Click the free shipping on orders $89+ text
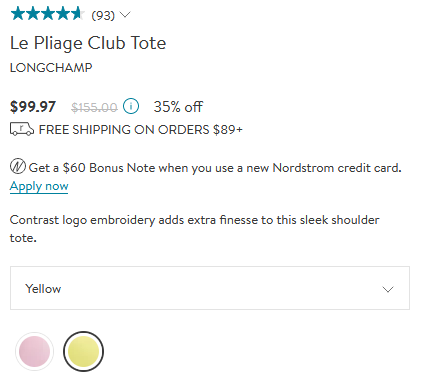 click(141, 130)
